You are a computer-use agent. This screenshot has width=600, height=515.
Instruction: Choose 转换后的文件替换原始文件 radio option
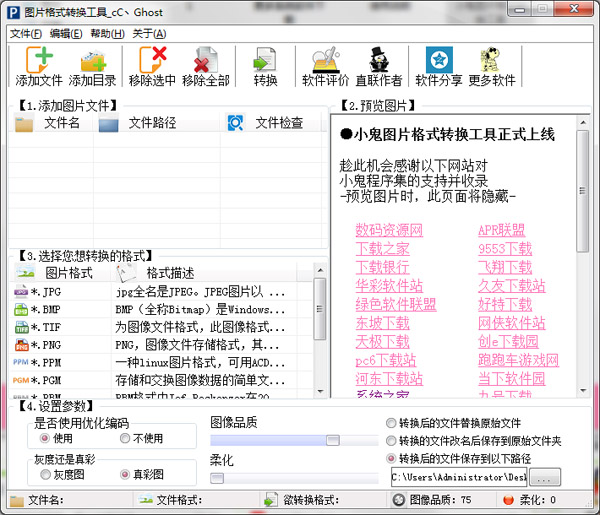[391, 423]
